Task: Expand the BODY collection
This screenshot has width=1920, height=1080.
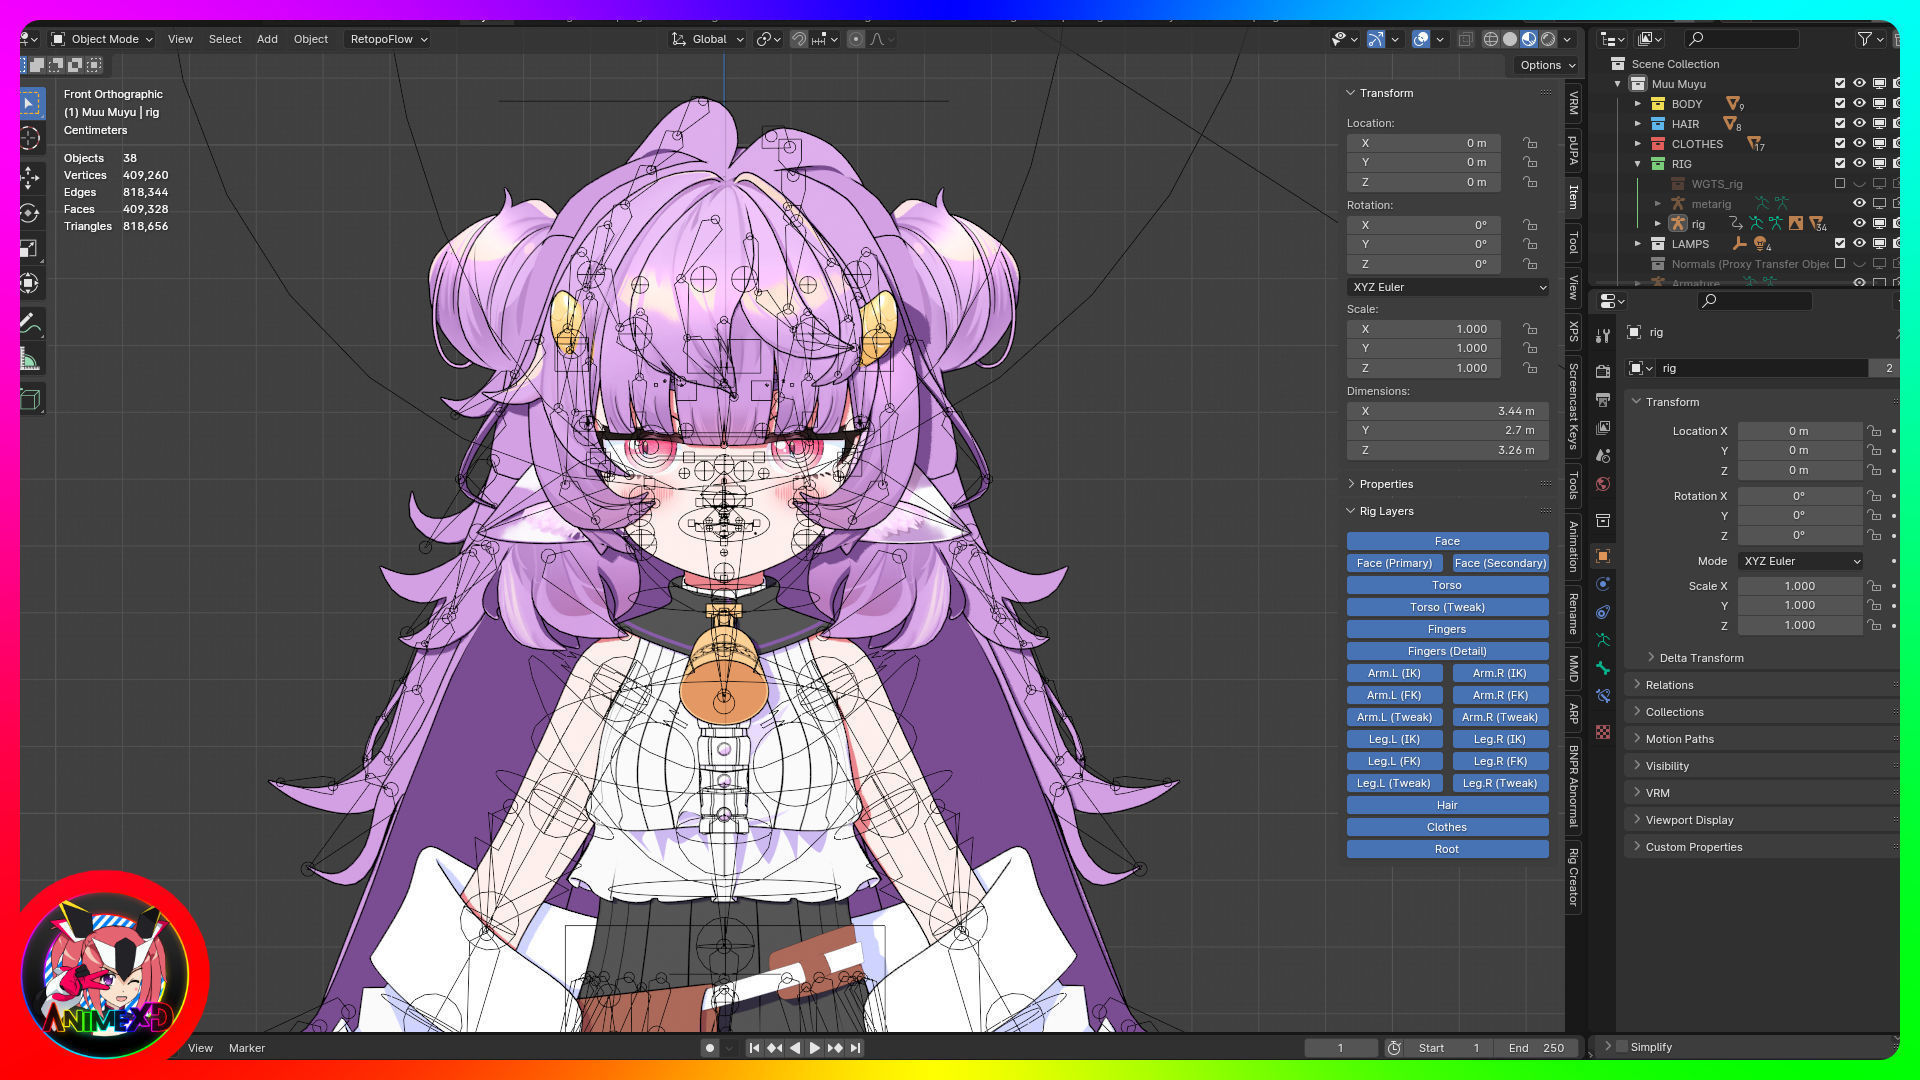Action: pyautogui.click(x=1638, y=104)
